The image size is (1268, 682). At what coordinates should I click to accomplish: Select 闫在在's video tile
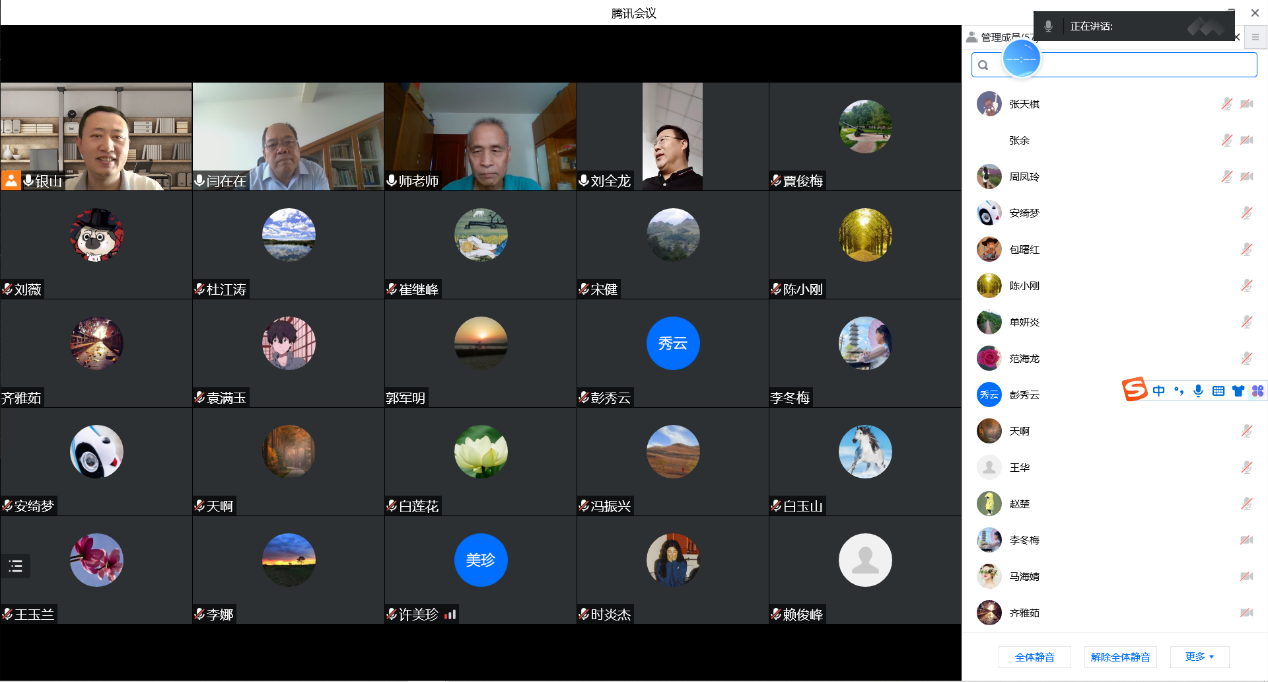click(x=288, y=136)
